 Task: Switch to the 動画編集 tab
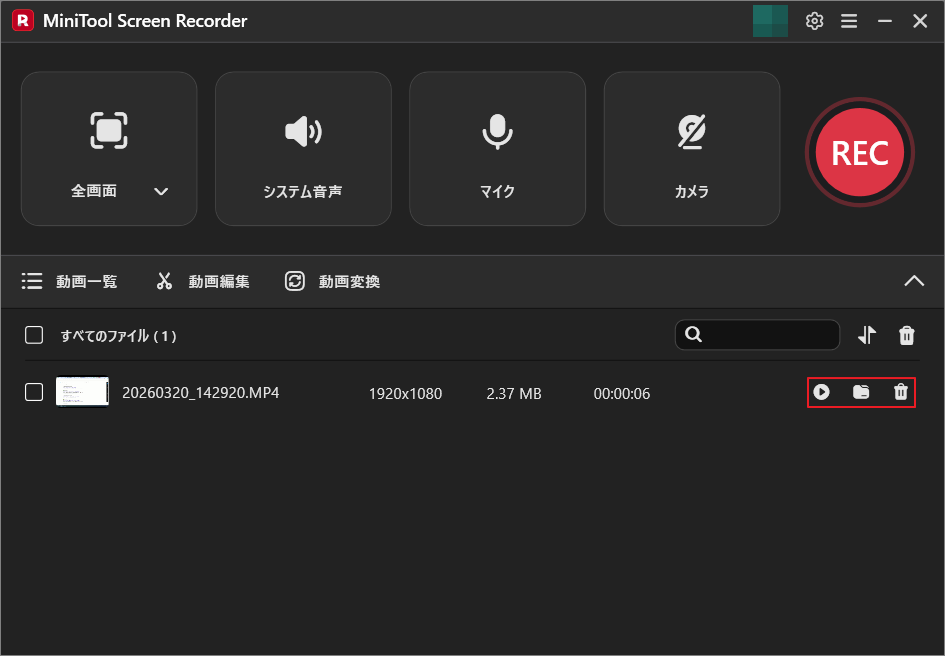click(200, 281)
